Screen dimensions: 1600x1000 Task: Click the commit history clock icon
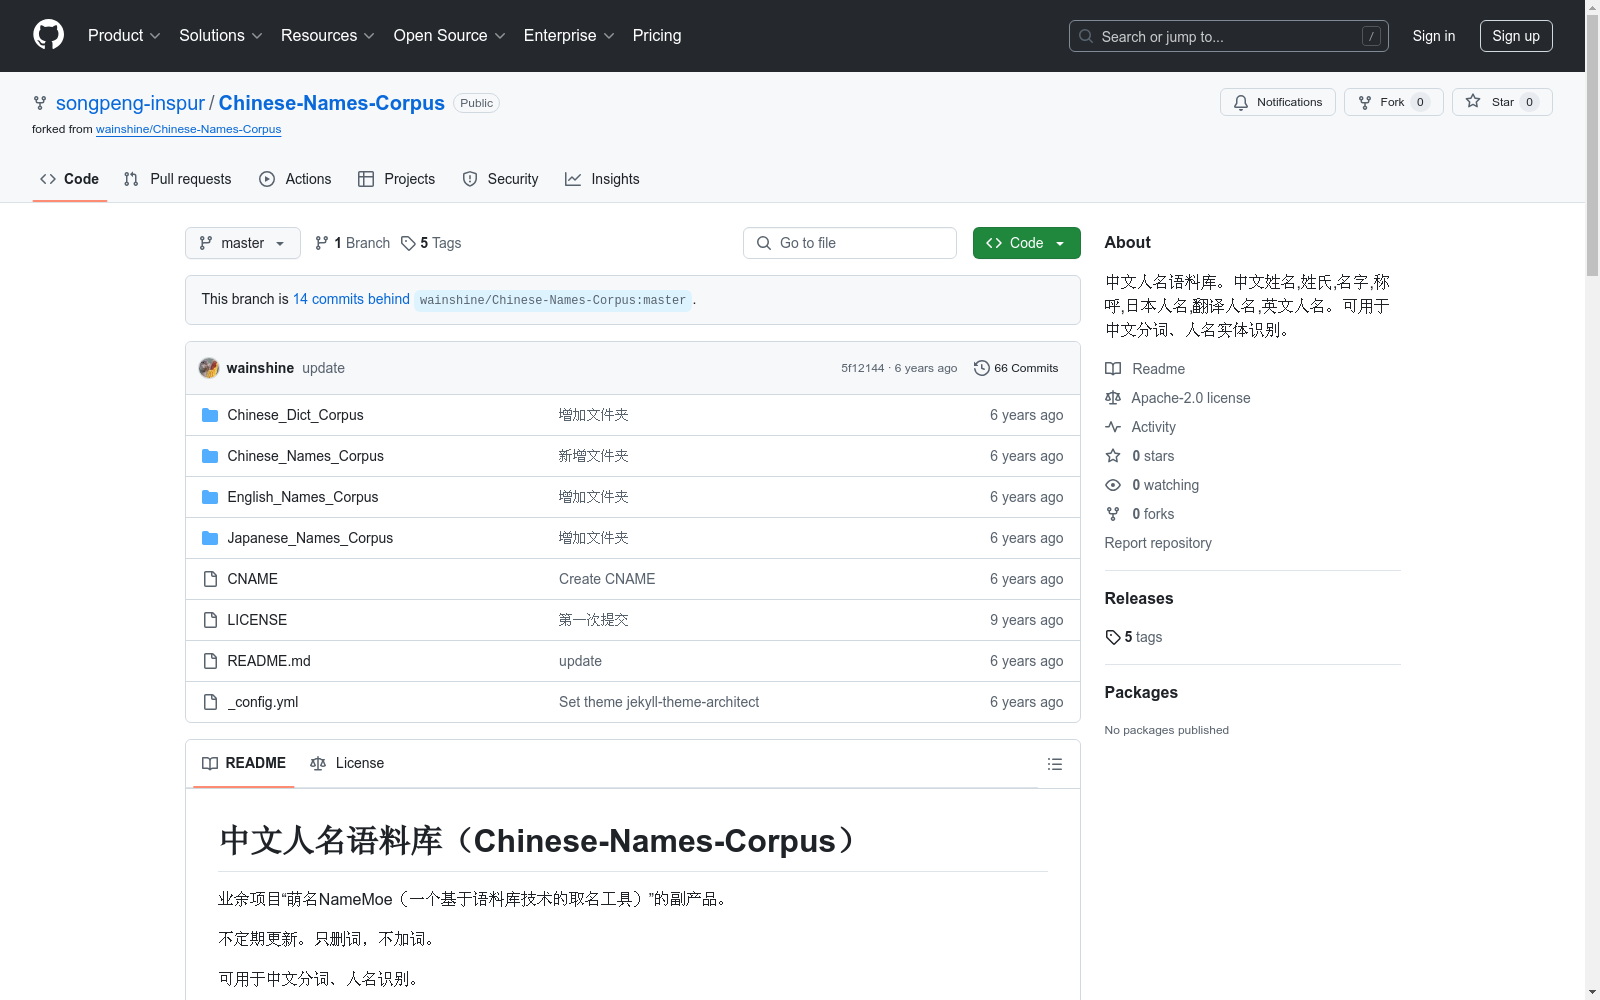[x=982, y=368]
